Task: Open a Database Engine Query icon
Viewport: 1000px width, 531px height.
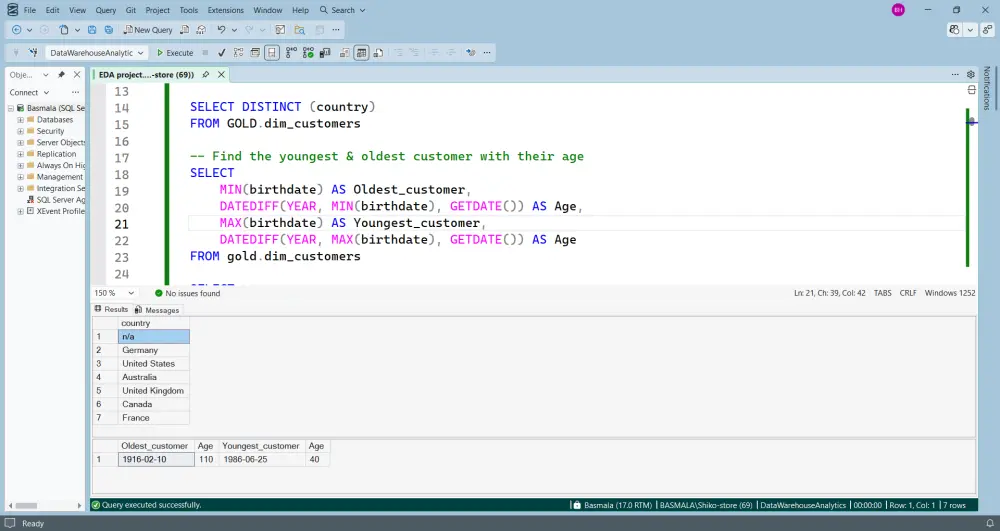Action: 184,30
